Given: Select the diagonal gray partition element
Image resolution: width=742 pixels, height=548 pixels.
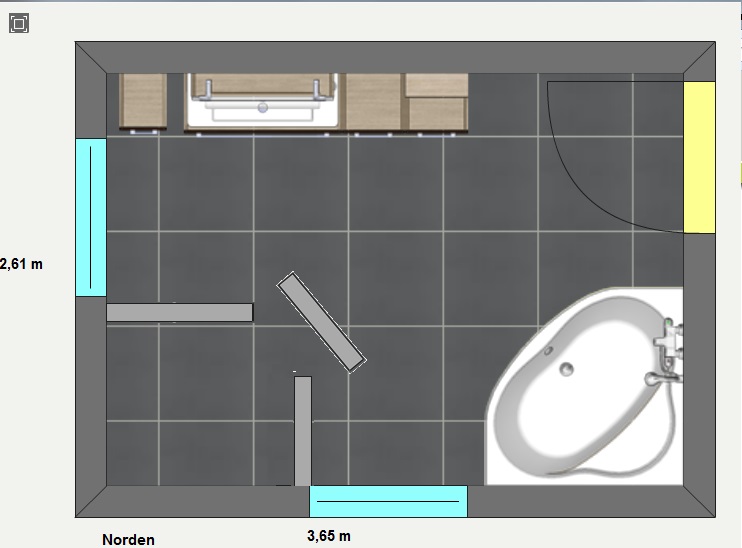Looking at the screenshot, I should tap(320, 322).
